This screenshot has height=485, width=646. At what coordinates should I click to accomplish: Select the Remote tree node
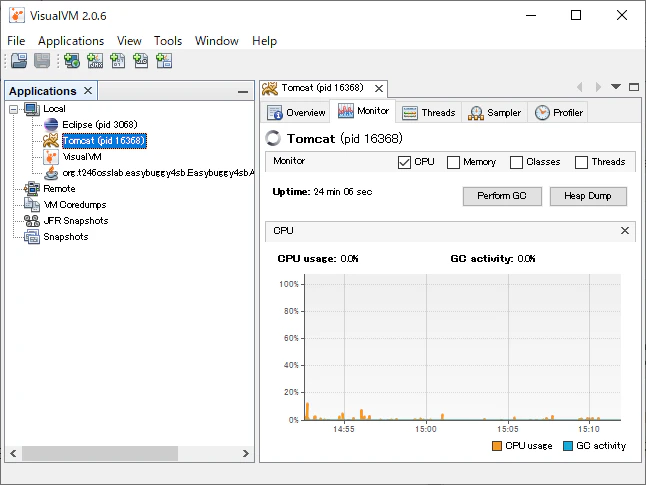[x=59, y=189]
